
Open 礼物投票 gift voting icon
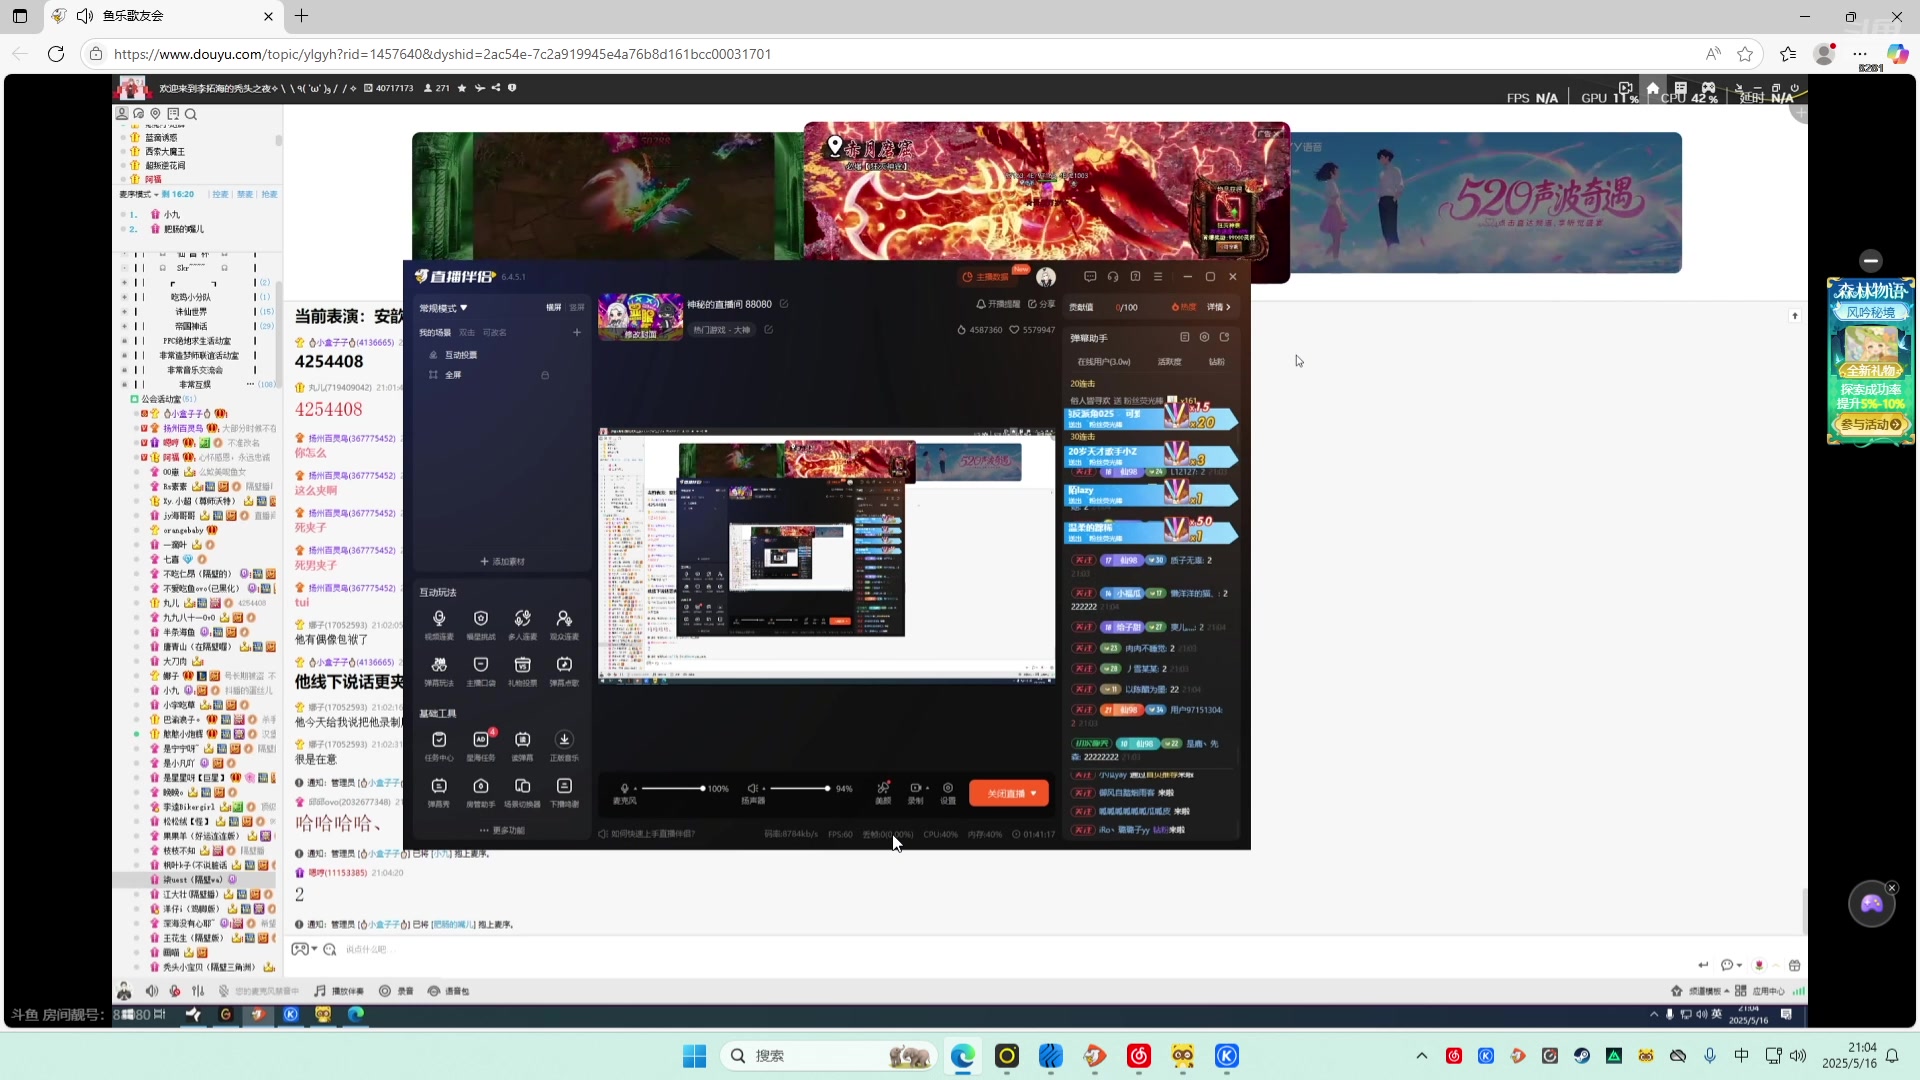coord(522,665)
